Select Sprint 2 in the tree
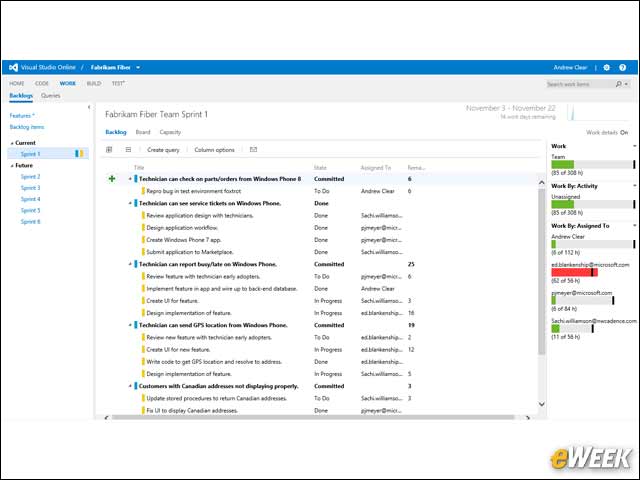Viewport: 640px width, 480px height. point(30,177)
